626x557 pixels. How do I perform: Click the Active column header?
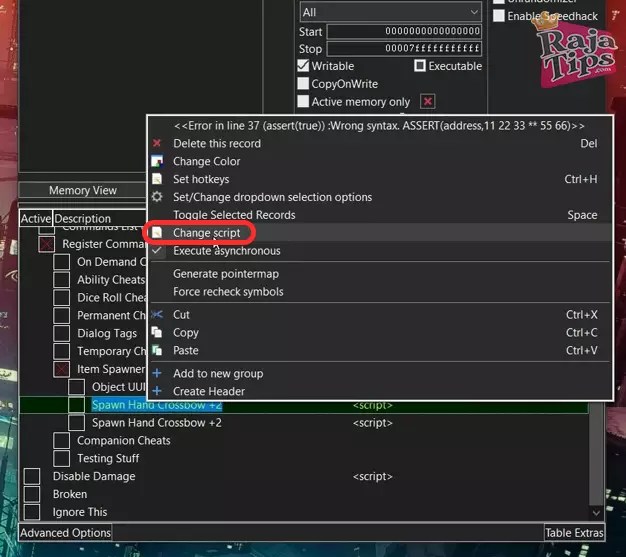36,218
